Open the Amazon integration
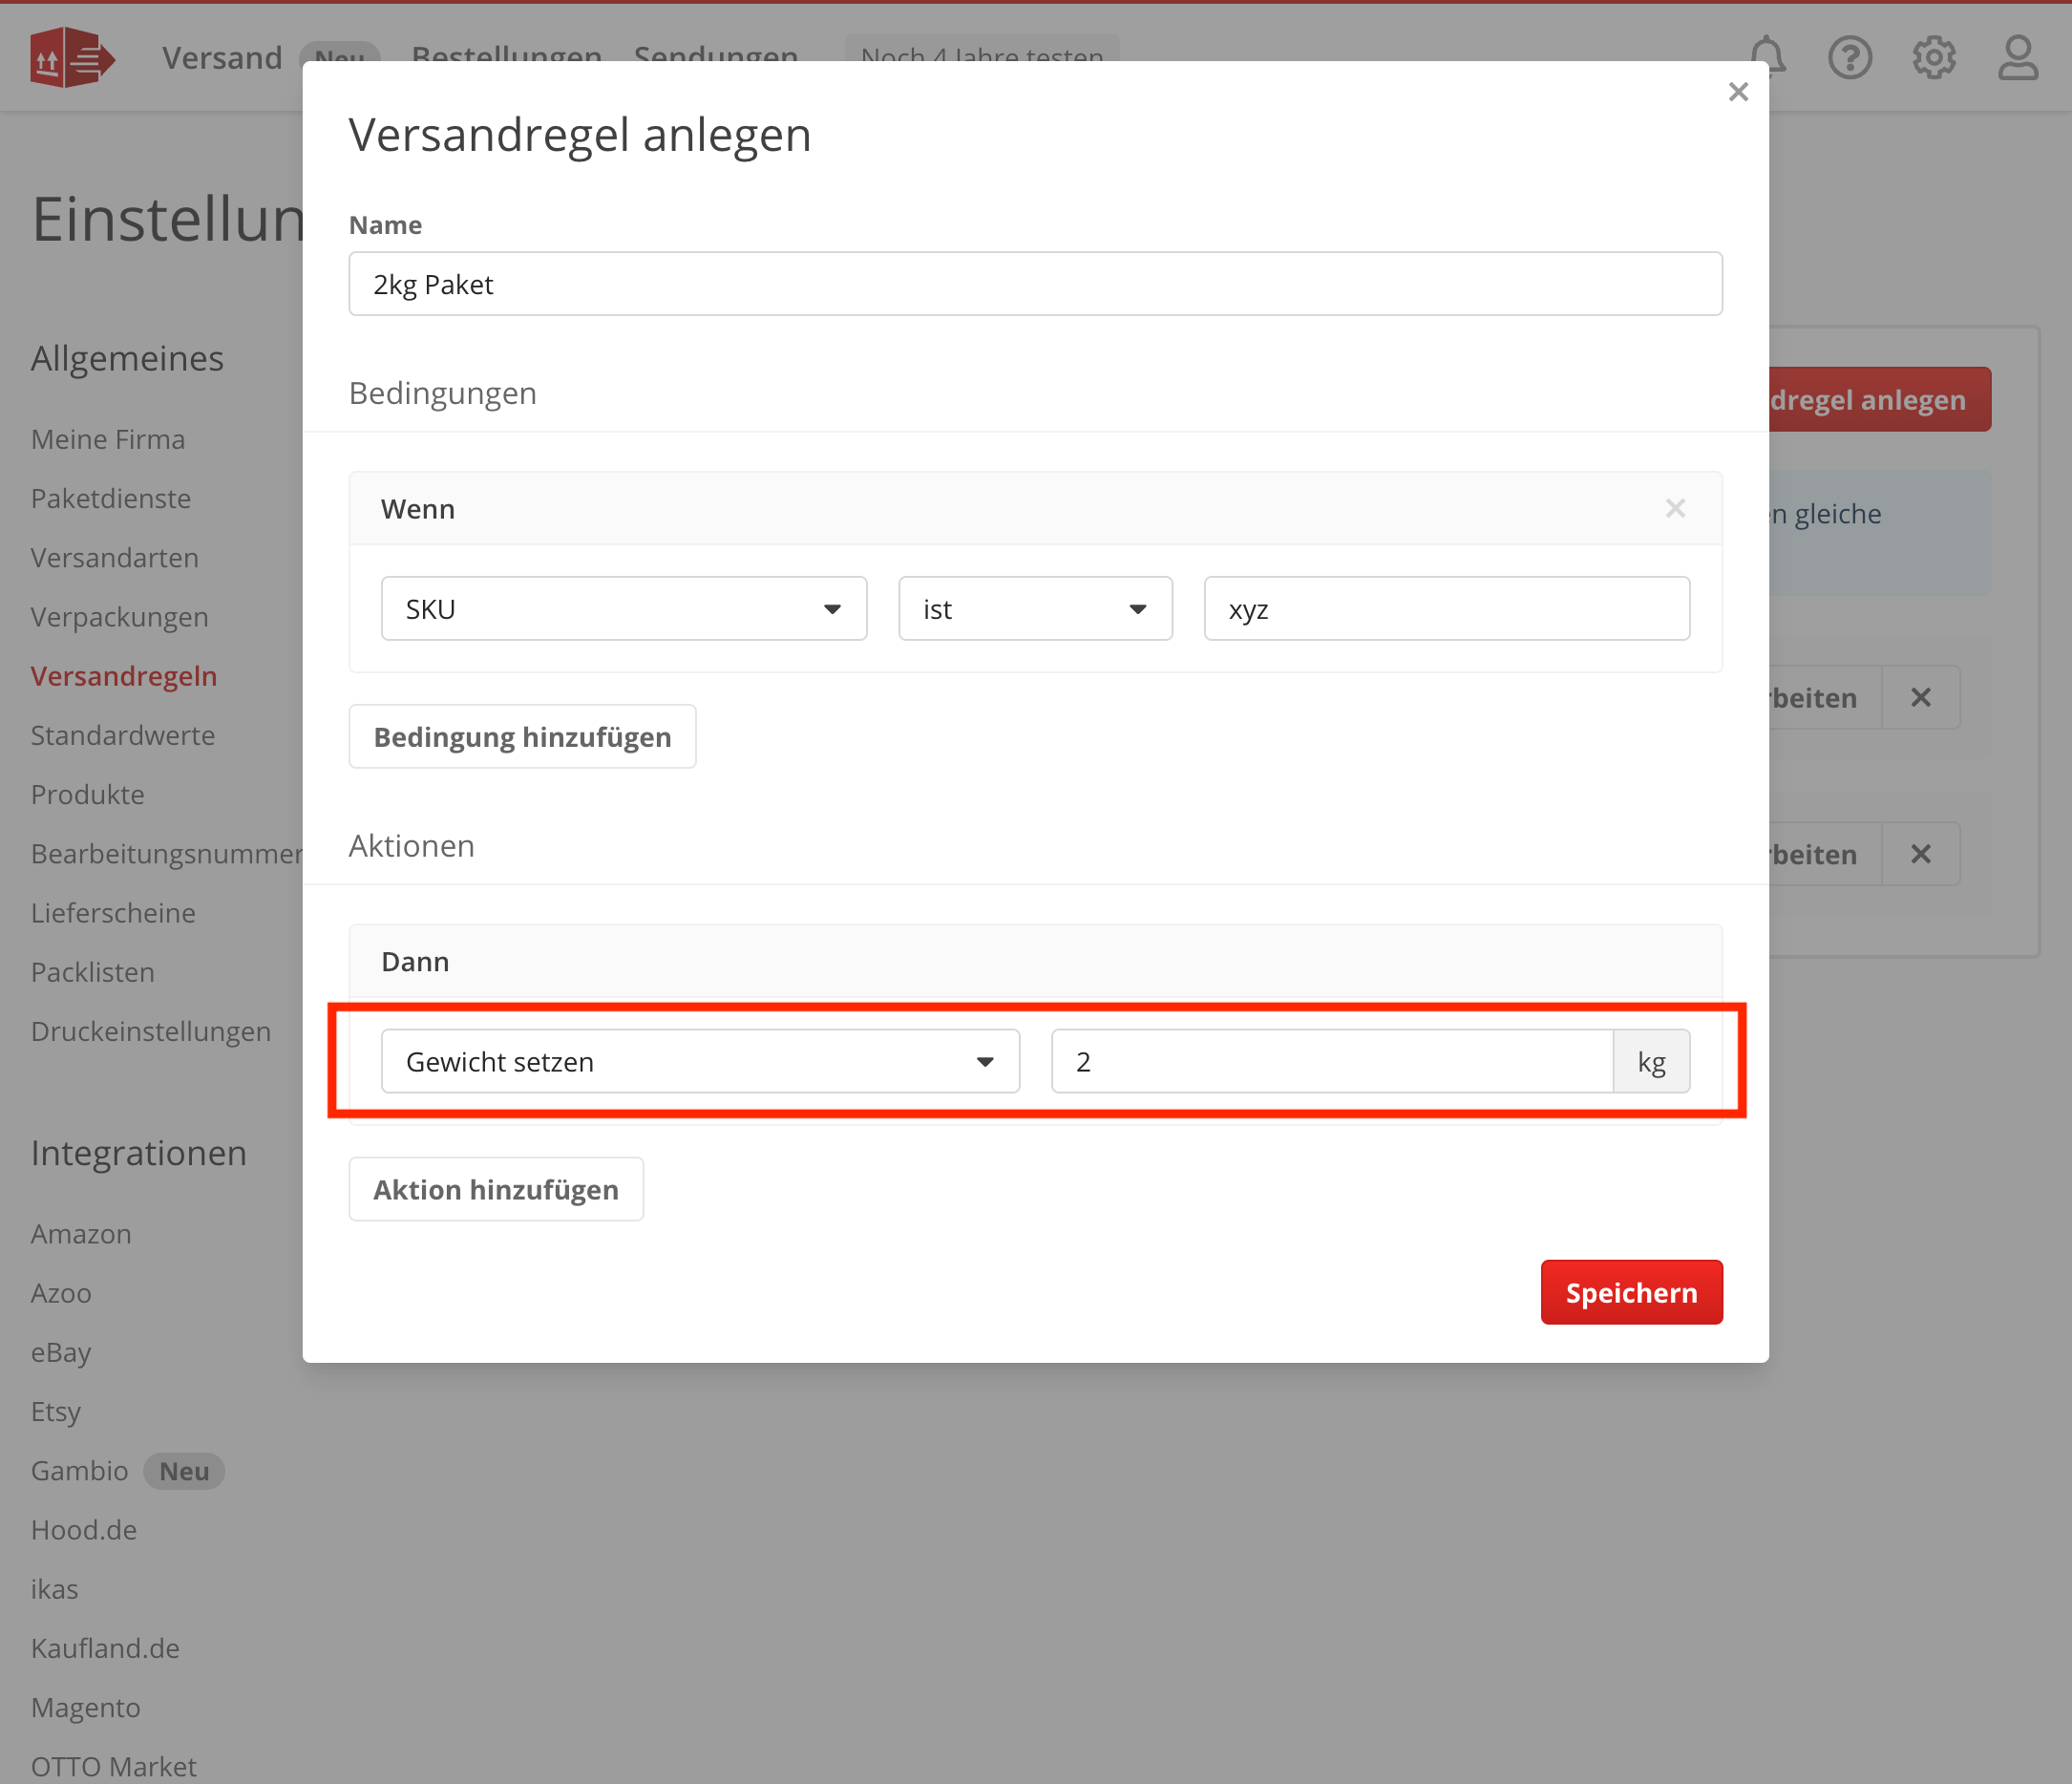2072x1784 pixels. point(81,1233)
